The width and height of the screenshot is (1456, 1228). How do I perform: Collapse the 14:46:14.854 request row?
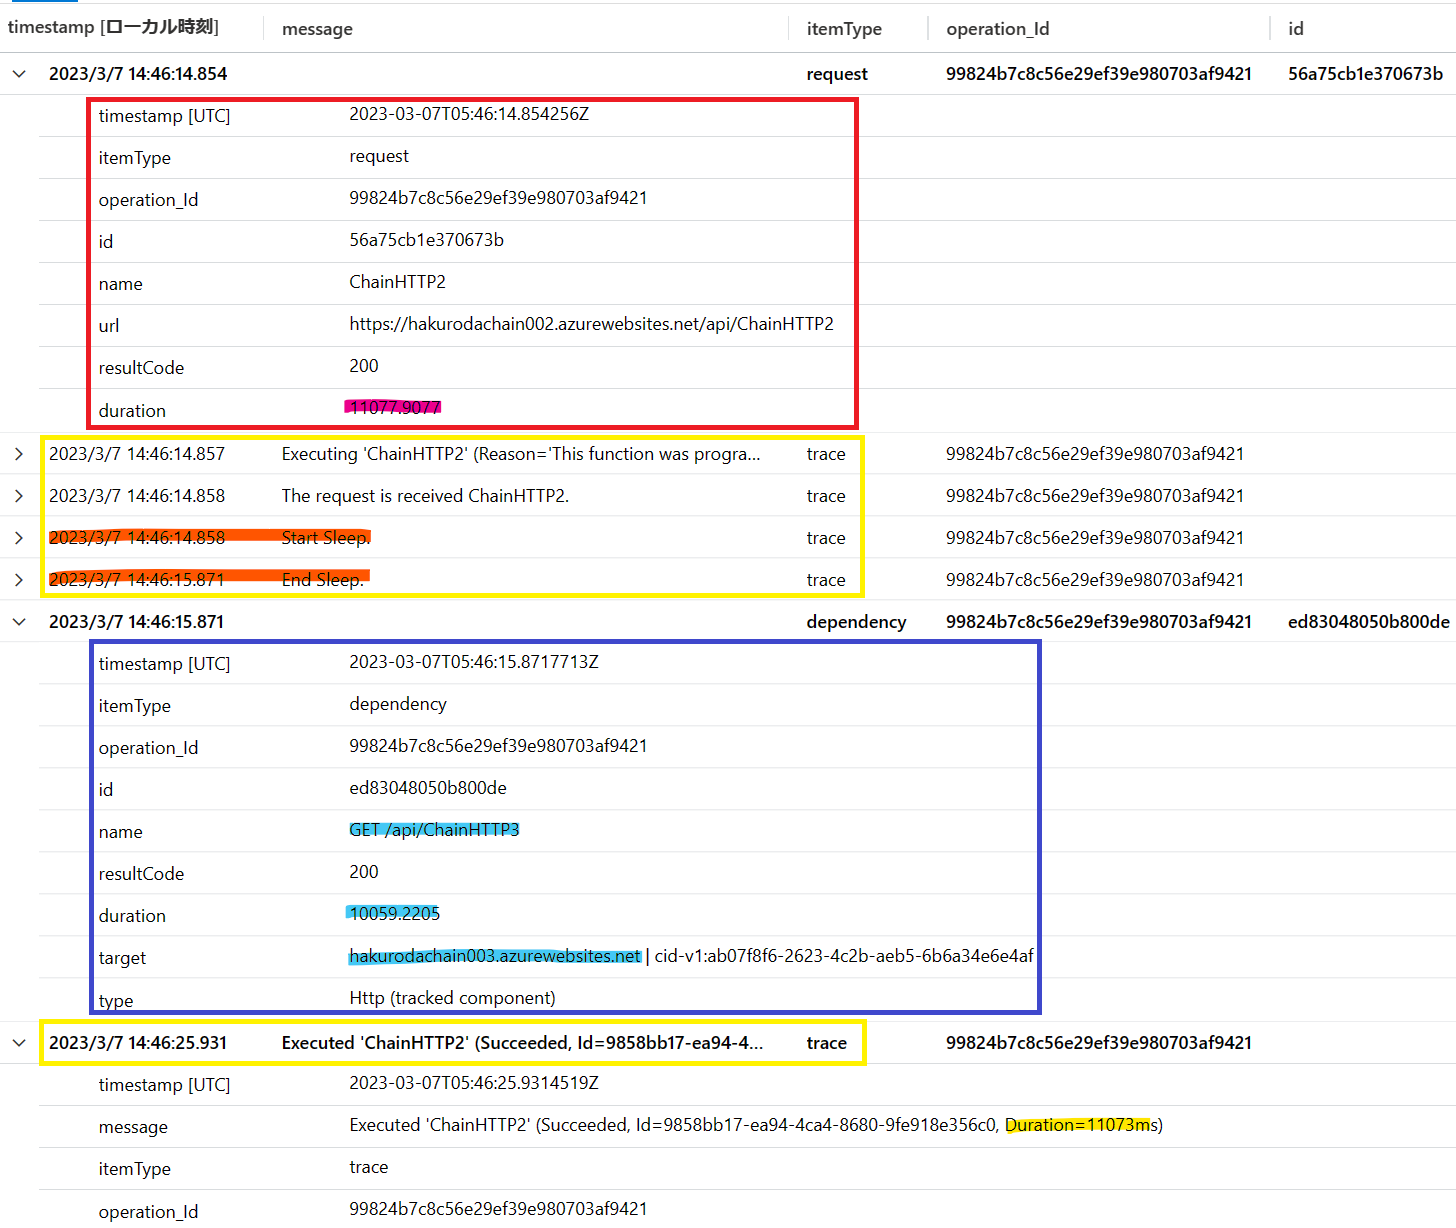point(19,74)
